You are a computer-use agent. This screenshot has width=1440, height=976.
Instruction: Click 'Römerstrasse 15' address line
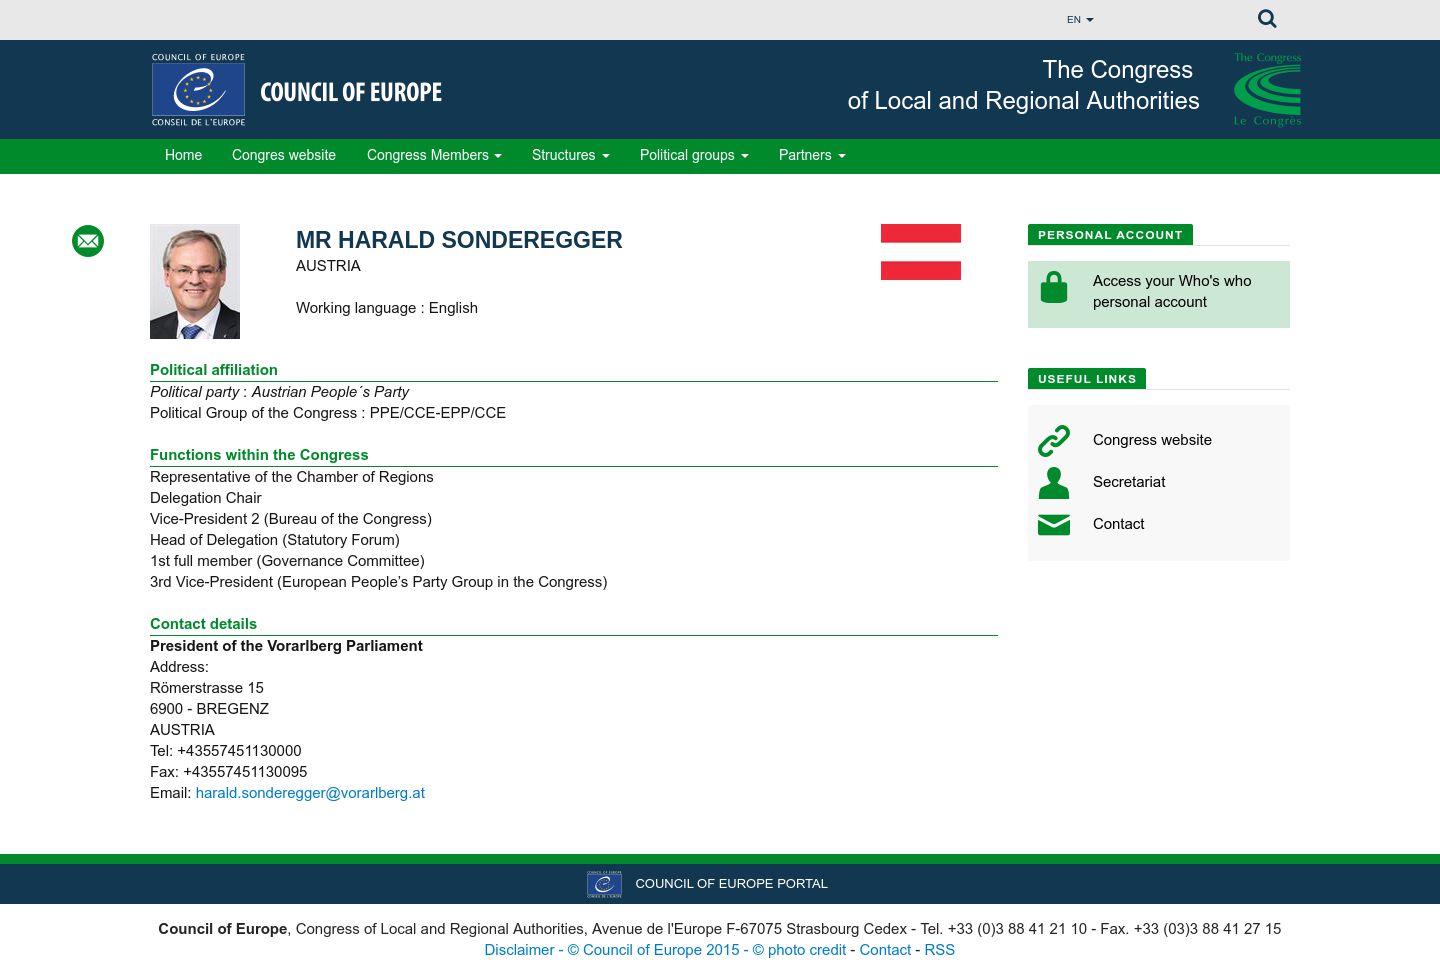pos(207,688)
